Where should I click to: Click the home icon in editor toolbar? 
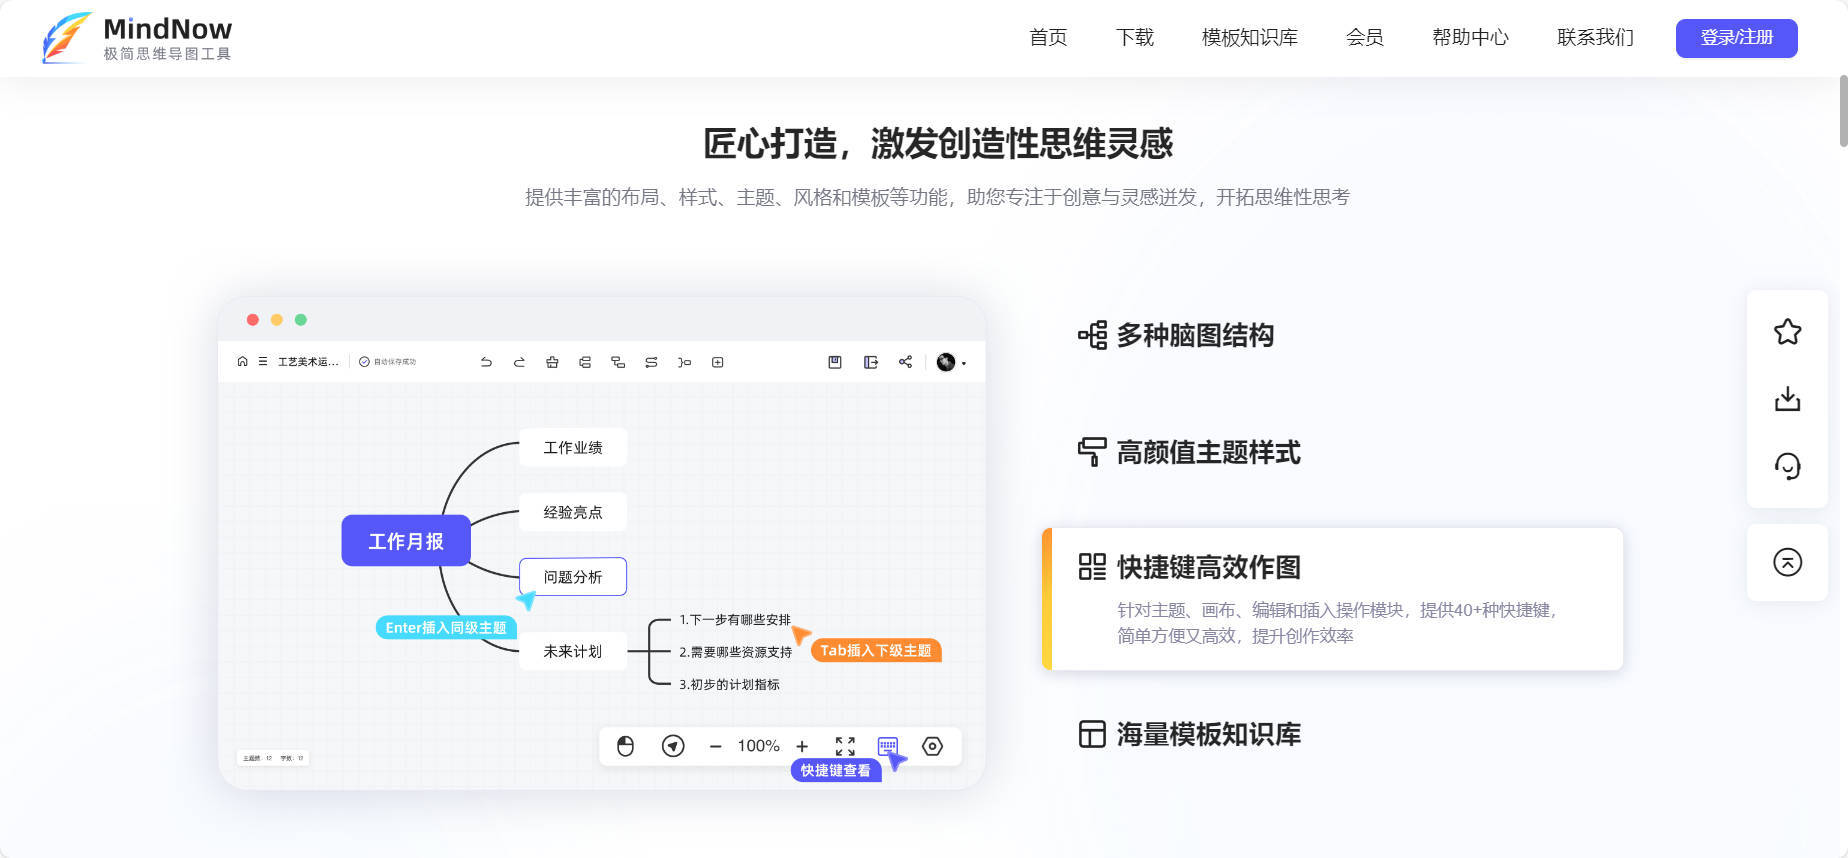(242, 361)
